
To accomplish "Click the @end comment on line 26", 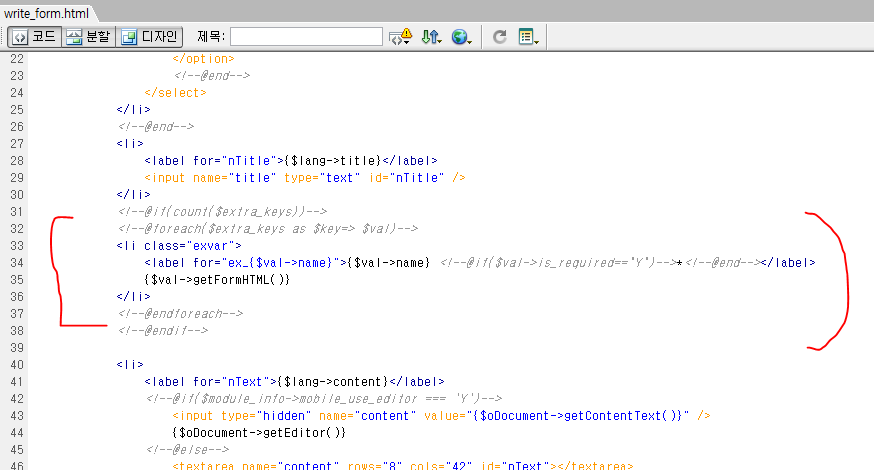I will 156,127.
